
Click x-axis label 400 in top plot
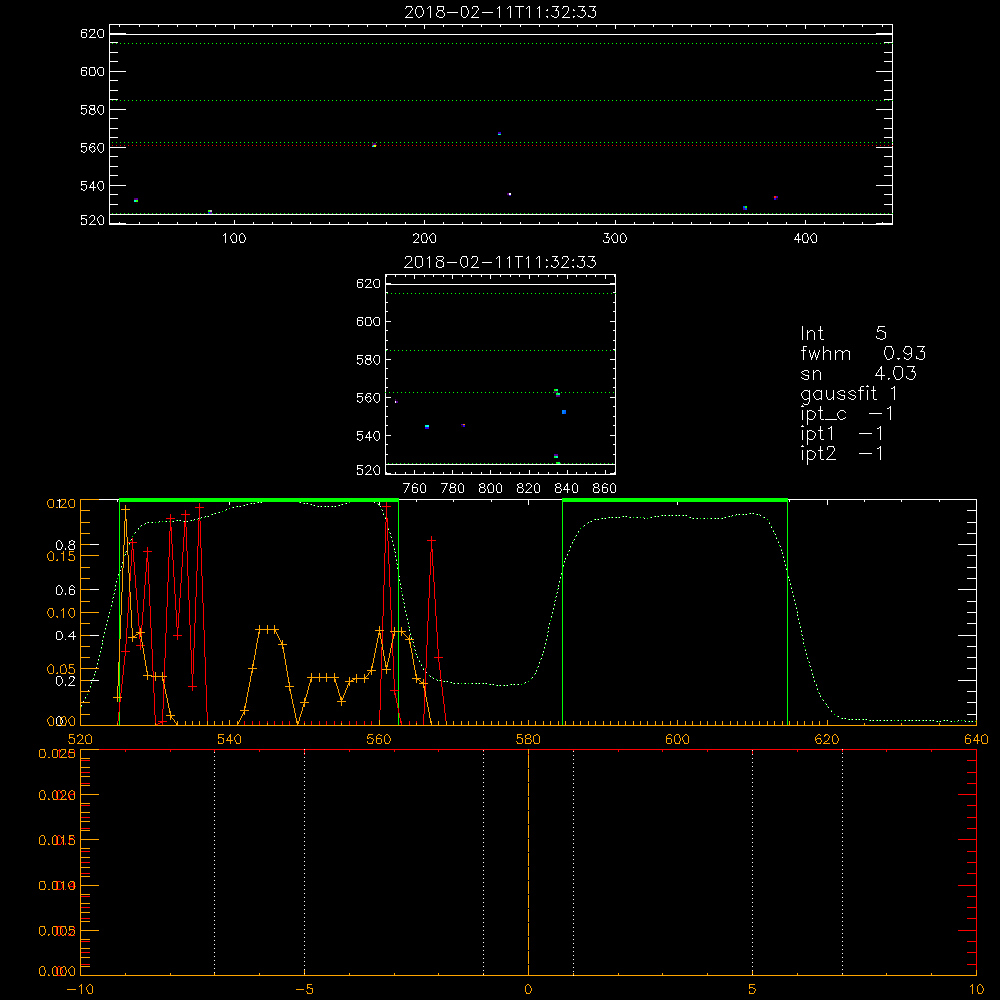coord(805,239)
